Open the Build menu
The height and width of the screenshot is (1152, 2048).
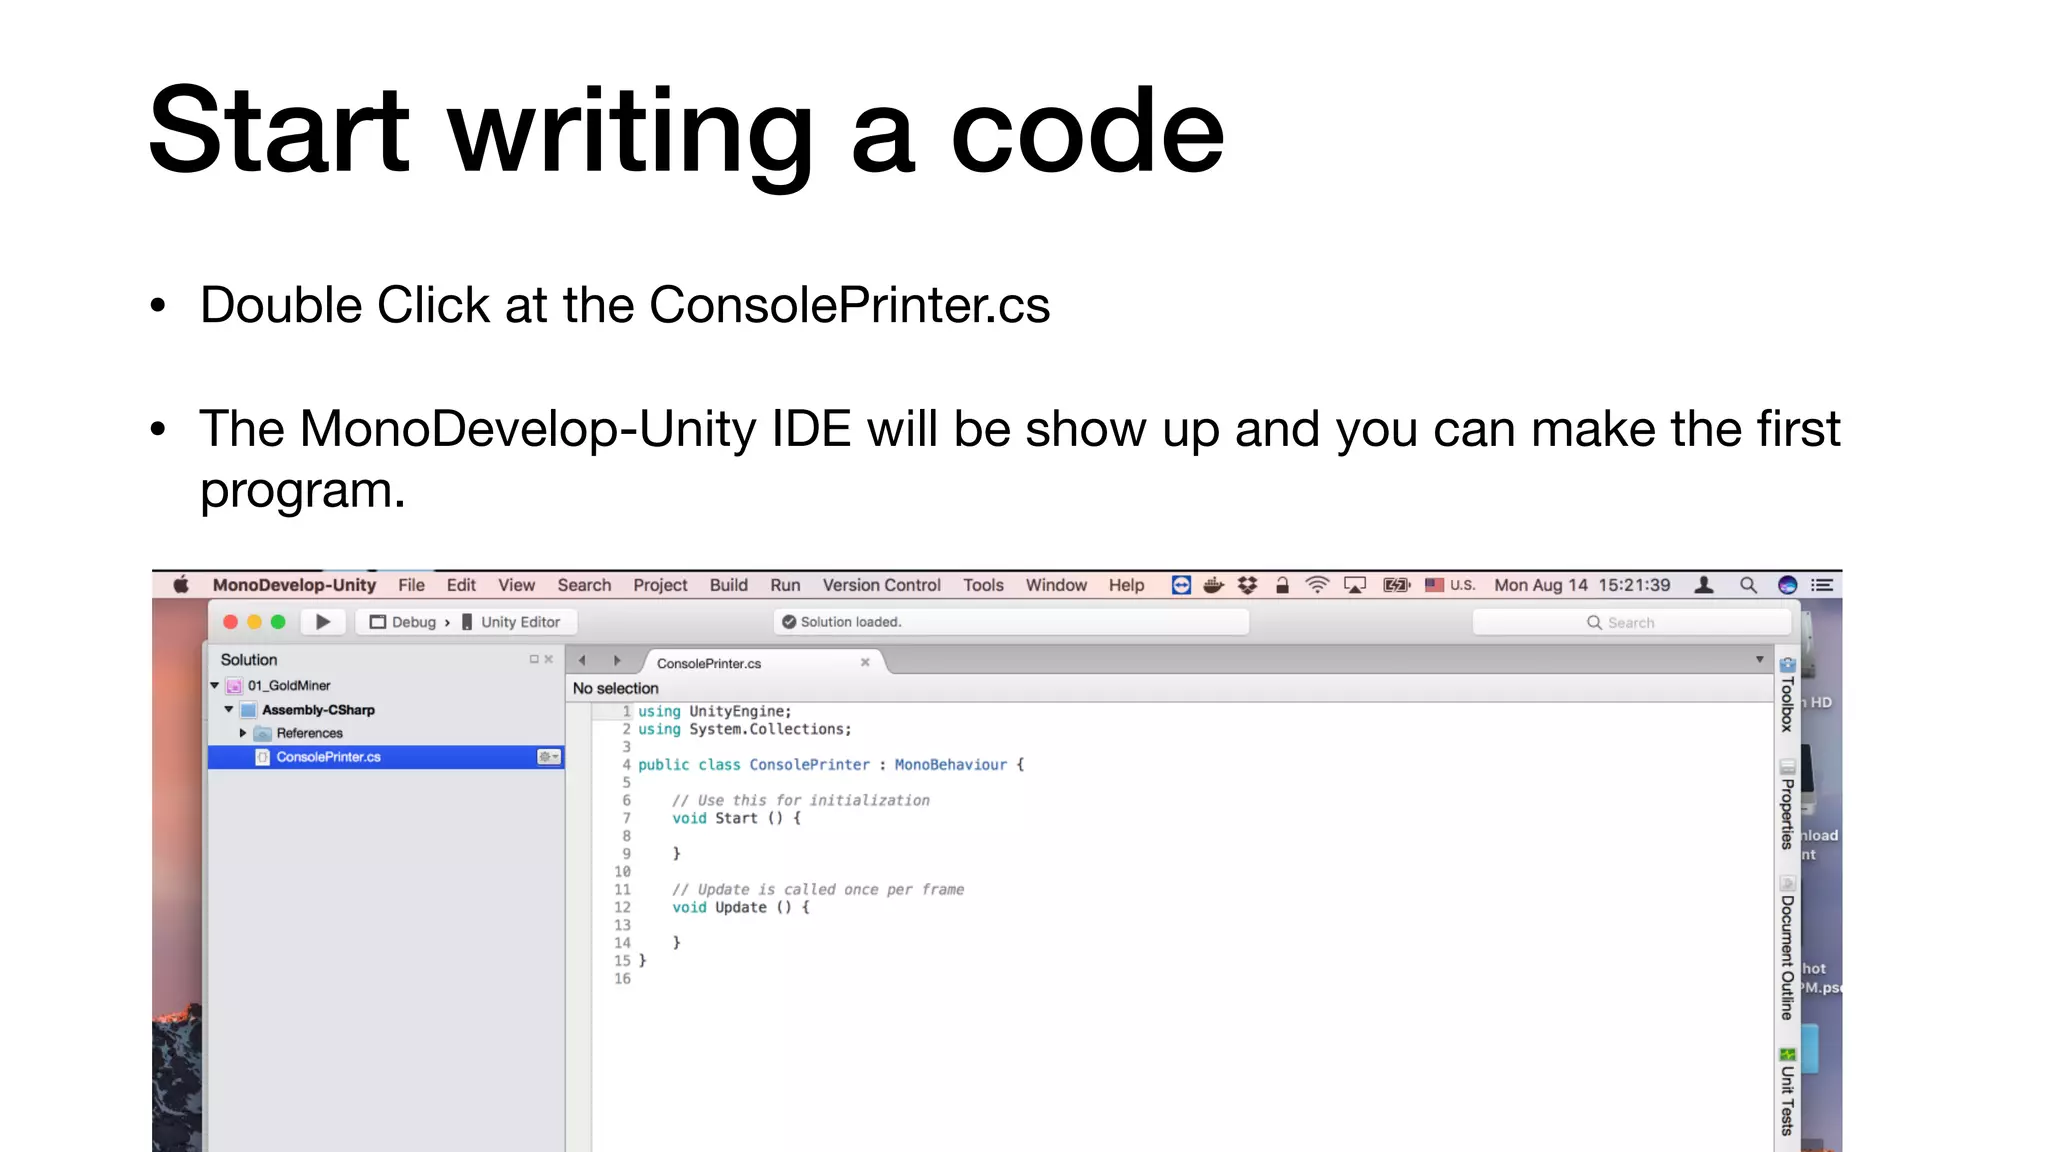729,585
